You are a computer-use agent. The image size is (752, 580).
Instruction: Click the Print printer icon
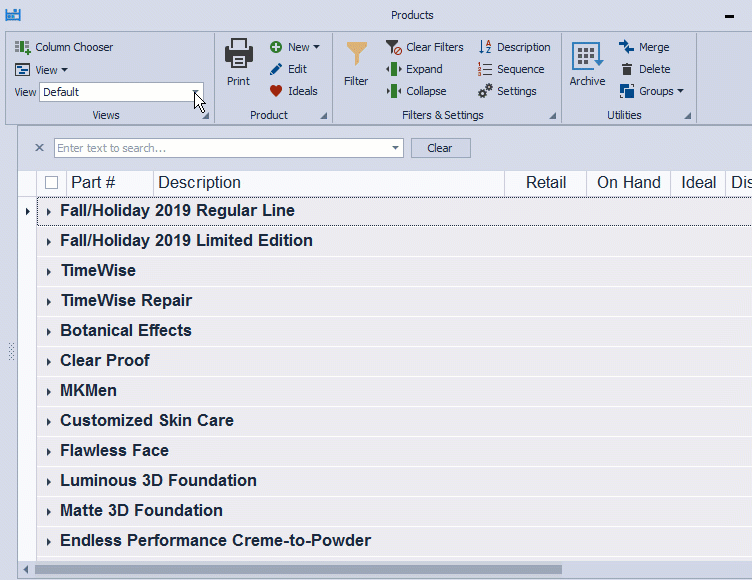point(238,53)
